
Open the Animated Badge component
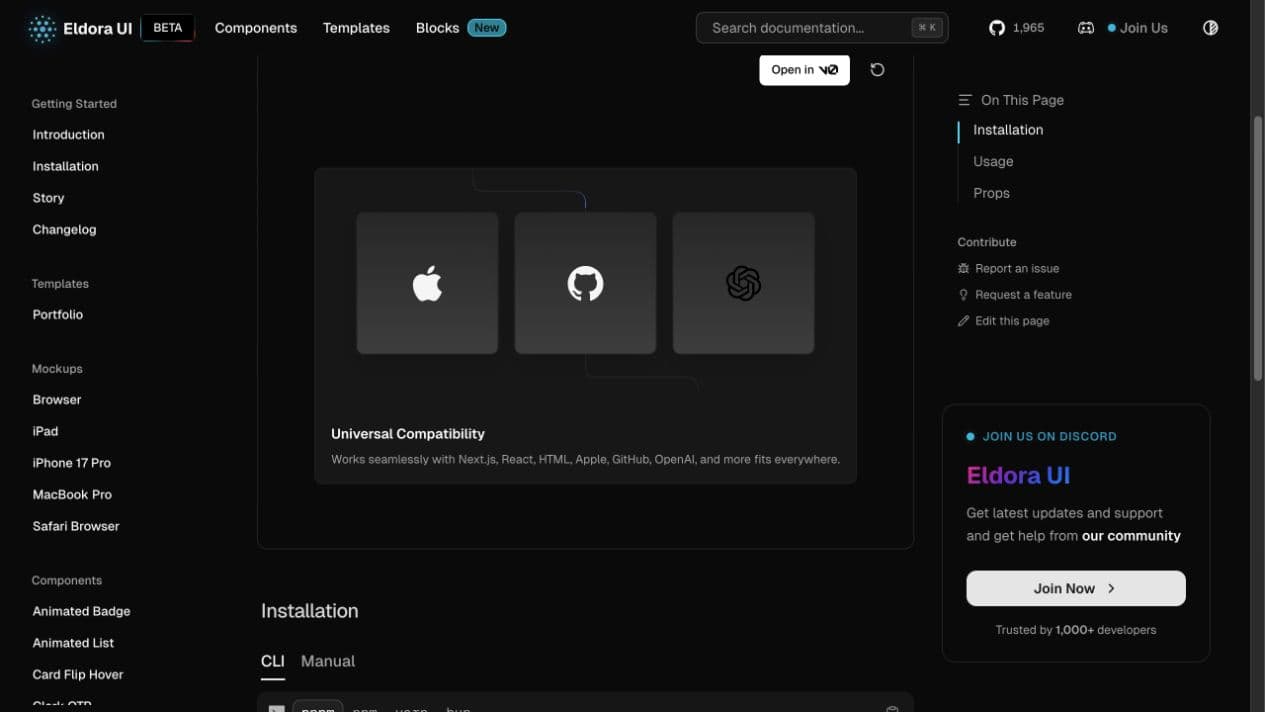pyautogui.click(x=81, y=611)
